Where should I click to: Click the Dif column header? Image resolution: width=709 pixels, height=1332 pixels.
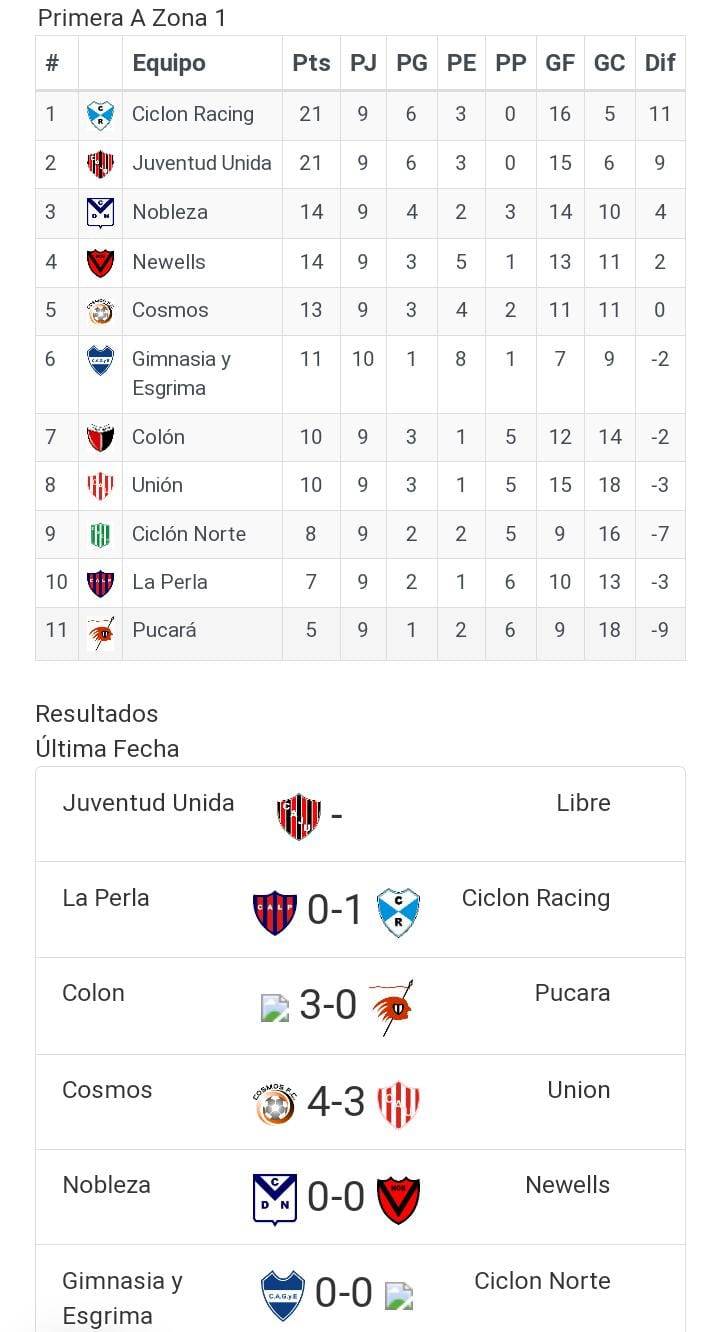point(660,63)
